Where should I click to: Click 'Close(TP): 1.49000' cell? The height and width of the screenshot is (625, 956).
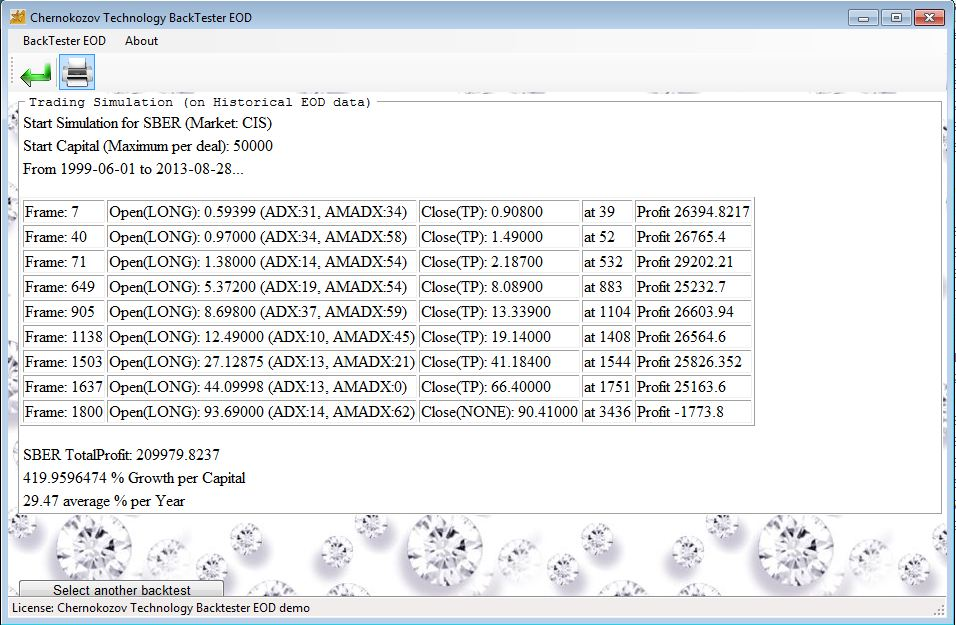[x=499, y=237]
